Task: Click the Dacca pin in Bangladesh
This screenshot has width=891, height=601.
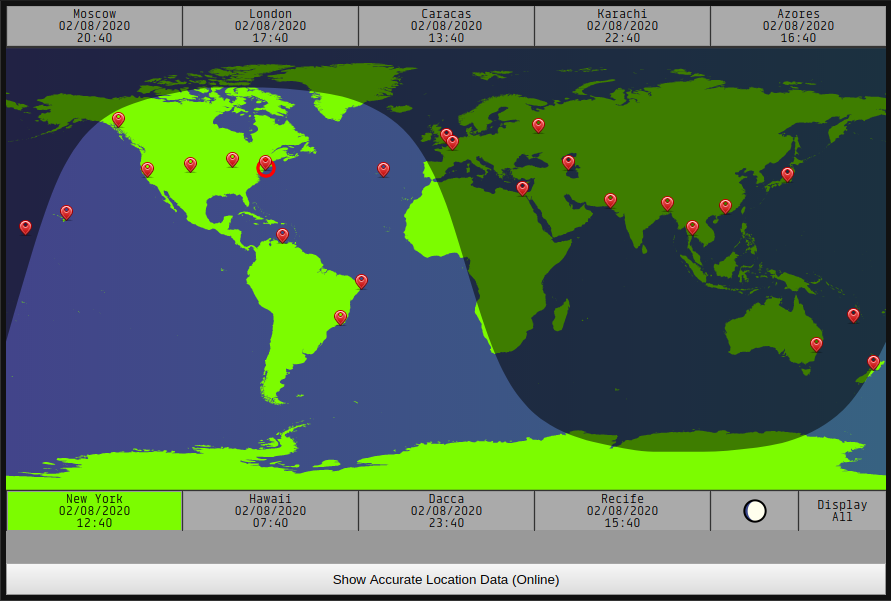Action: coord(668,203)
